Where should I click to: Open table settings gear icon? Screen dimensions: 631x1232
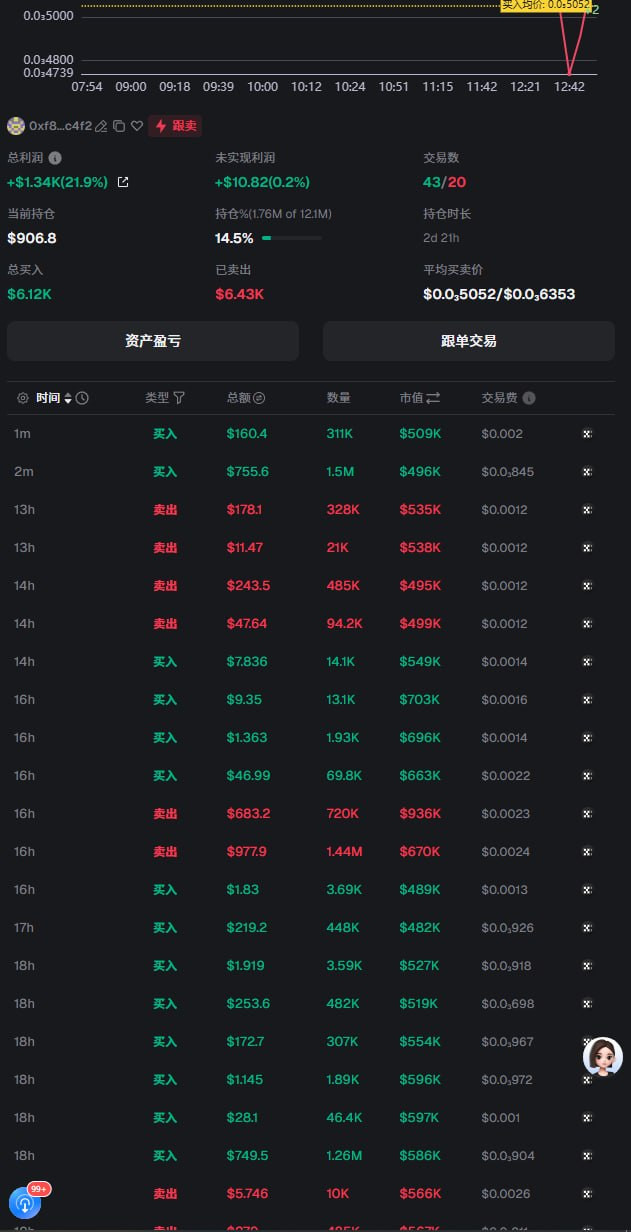(23, 398)
